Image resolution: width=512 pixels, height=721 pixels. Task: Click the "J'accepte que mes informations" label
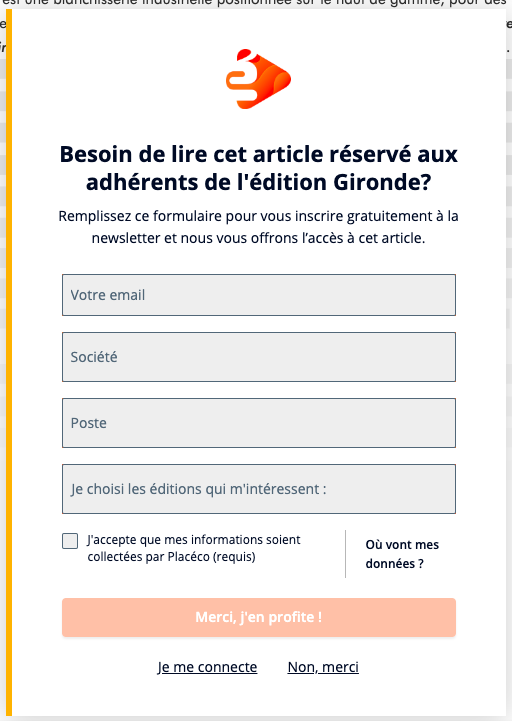[194, 540]
